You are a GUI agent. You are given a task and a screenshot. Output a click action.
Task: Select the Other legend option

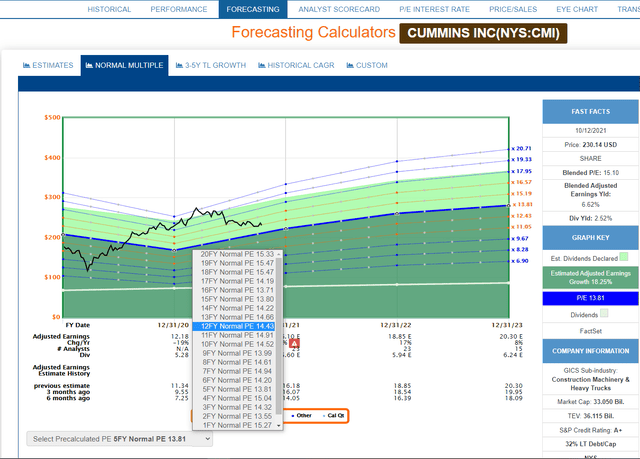(302, 416)
